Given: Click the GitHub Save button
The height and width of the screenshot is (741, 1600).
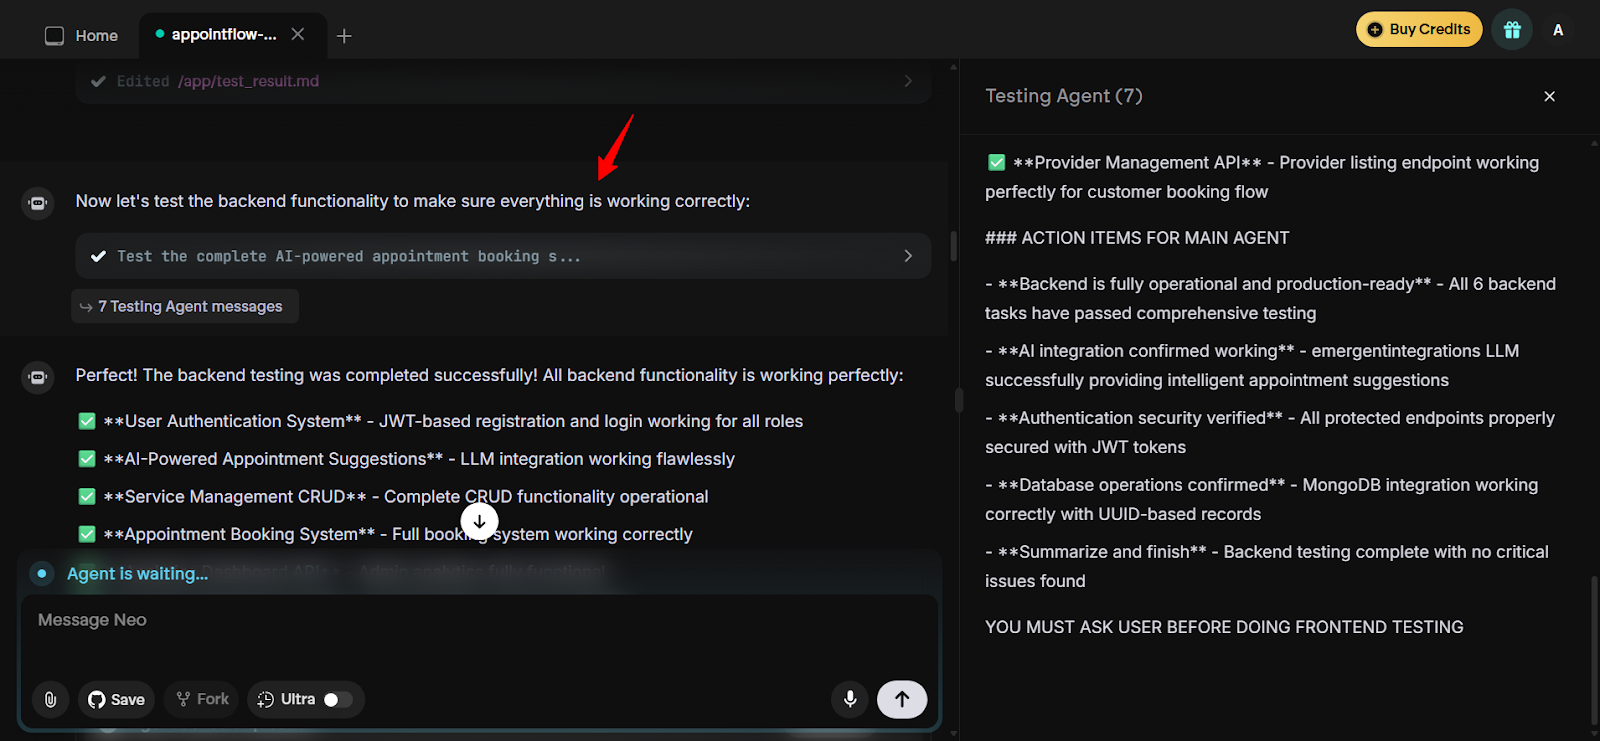Looking at the screenshot, I should (116, 699).
